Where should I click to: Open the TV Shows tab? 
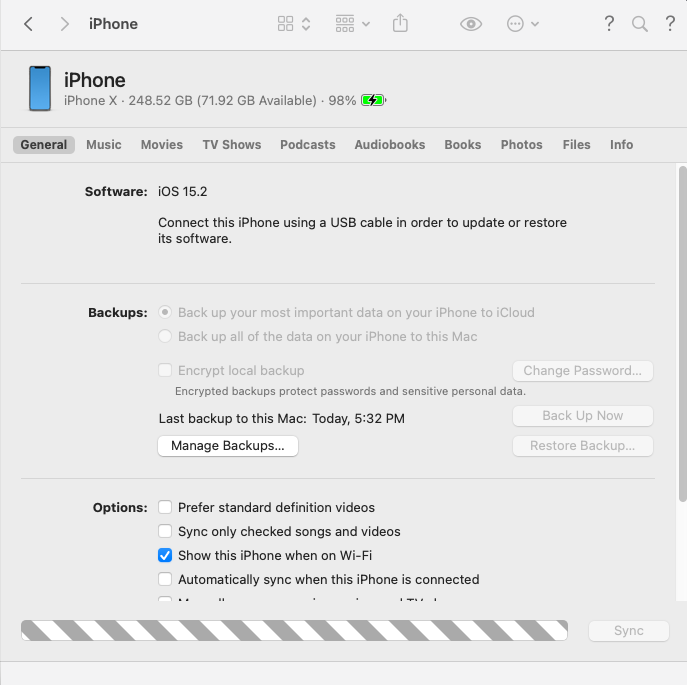click(x=232, y=145)
